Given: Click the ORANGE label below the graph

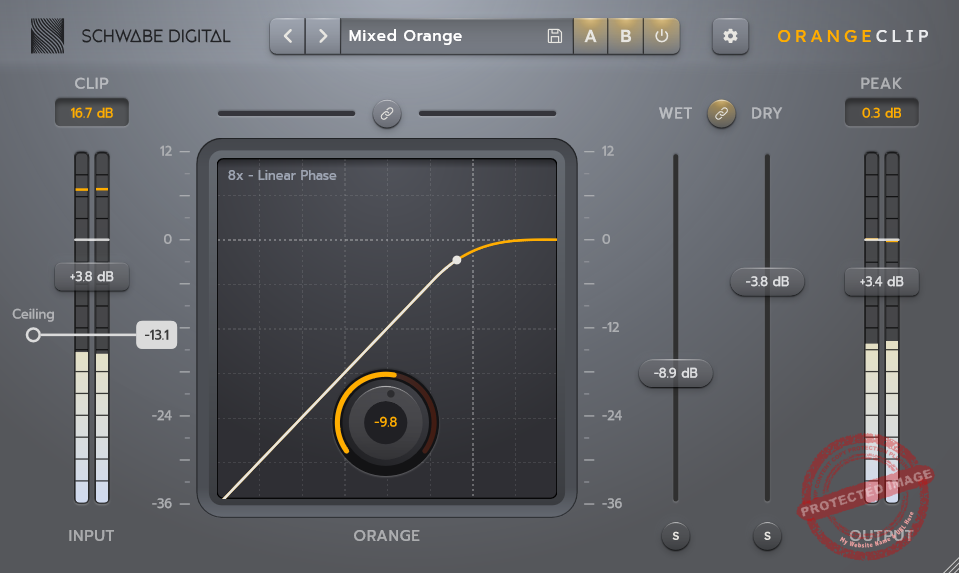Looking at the screenshot, I should 387,536.
